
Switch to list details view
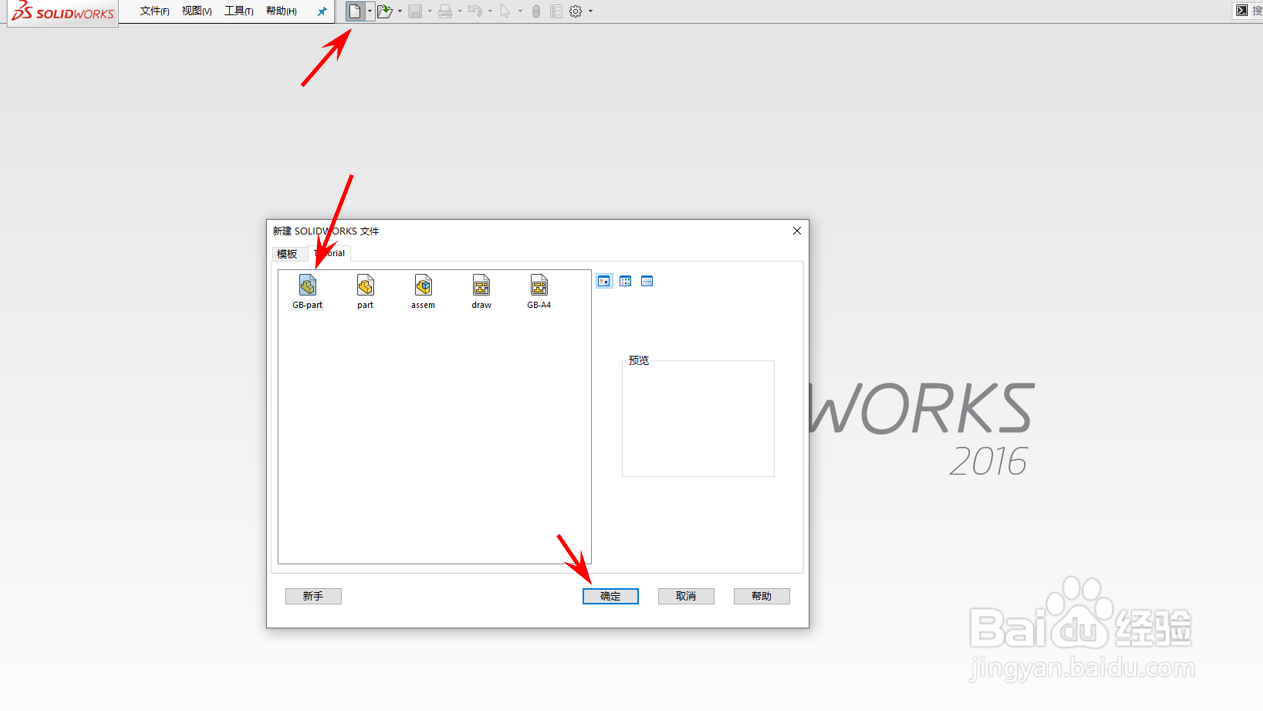pyautogui.click(x=647, y=281)
